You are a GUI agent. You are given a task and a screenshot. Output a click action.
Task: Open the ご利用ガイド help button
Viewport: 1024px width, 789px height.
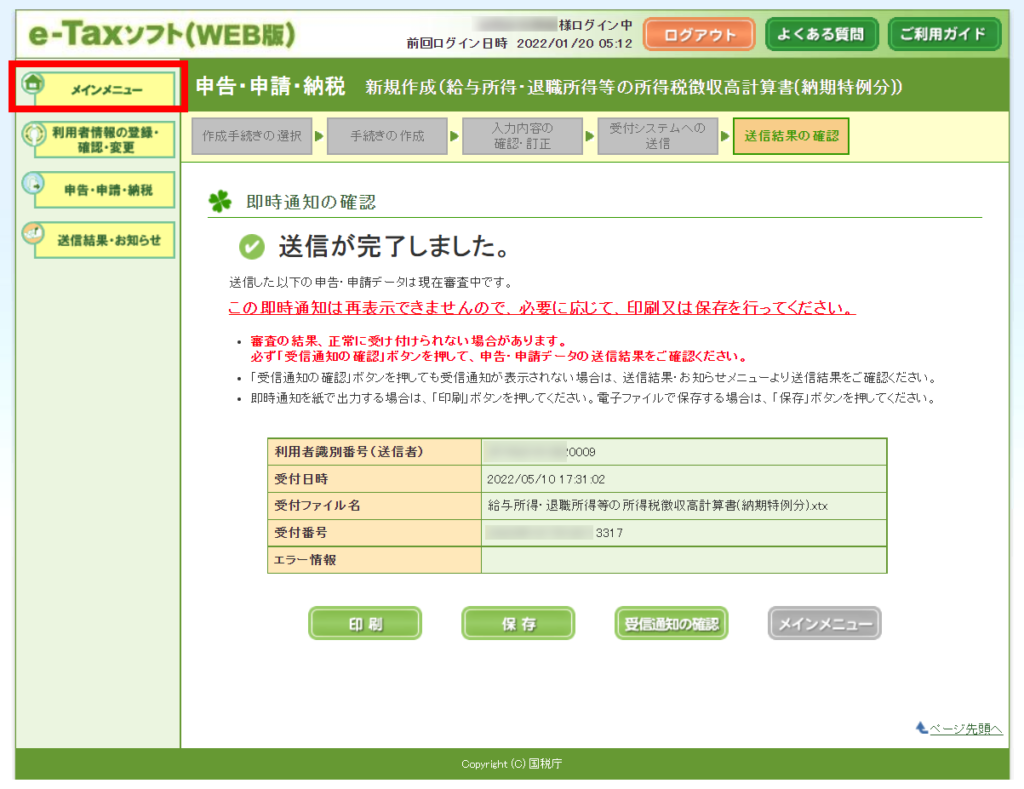pyautogui.click(x=943, y=34)
